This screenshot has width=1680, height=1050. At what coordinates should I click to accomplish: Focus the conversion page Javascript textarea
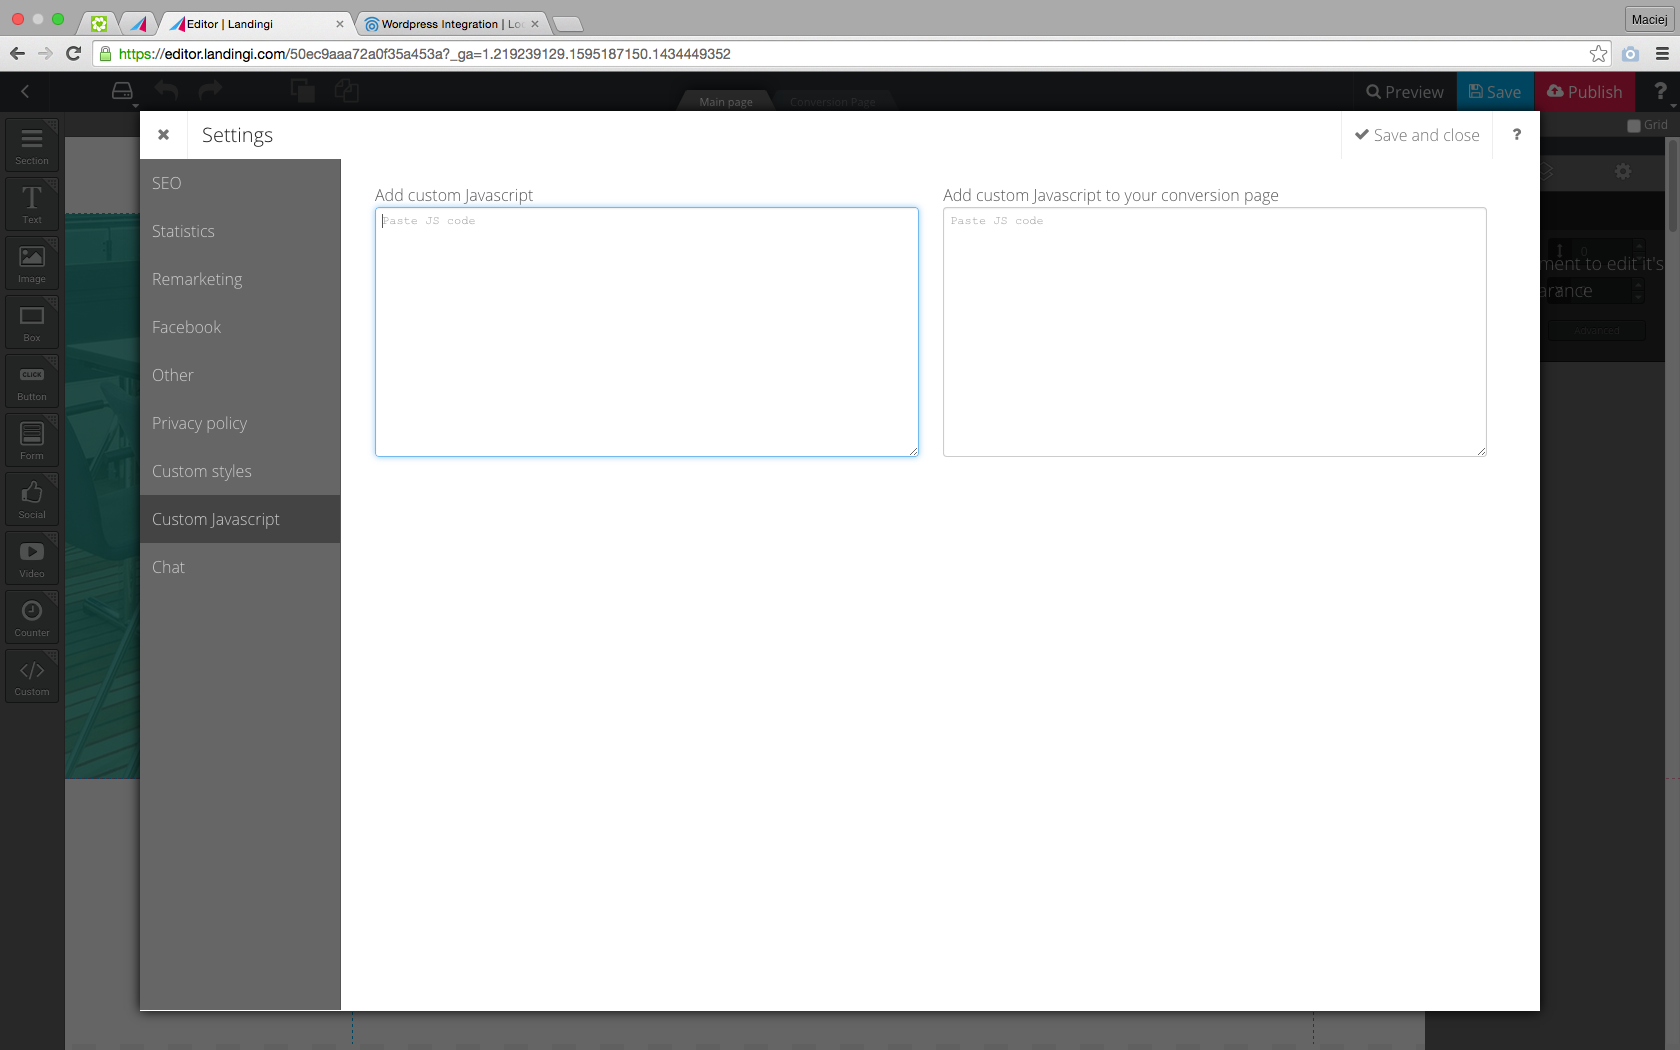1215,332
